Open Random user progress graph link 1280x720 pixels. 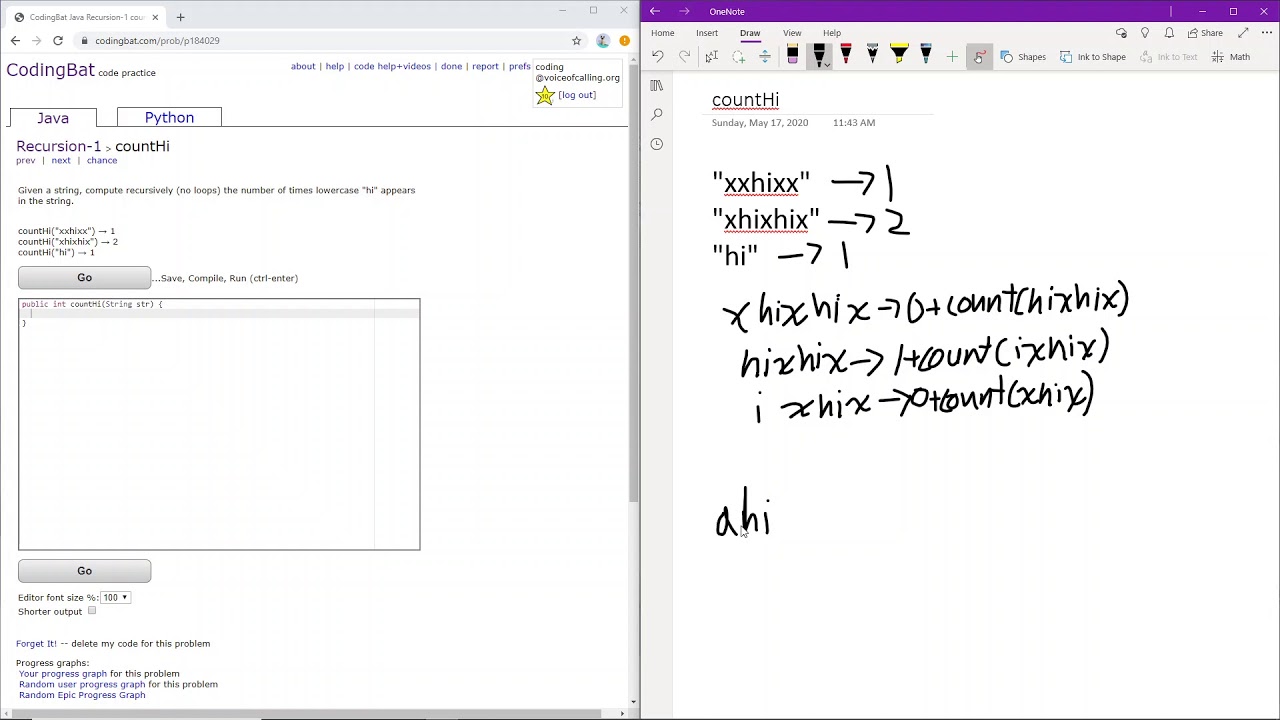[x=82, y=684]
